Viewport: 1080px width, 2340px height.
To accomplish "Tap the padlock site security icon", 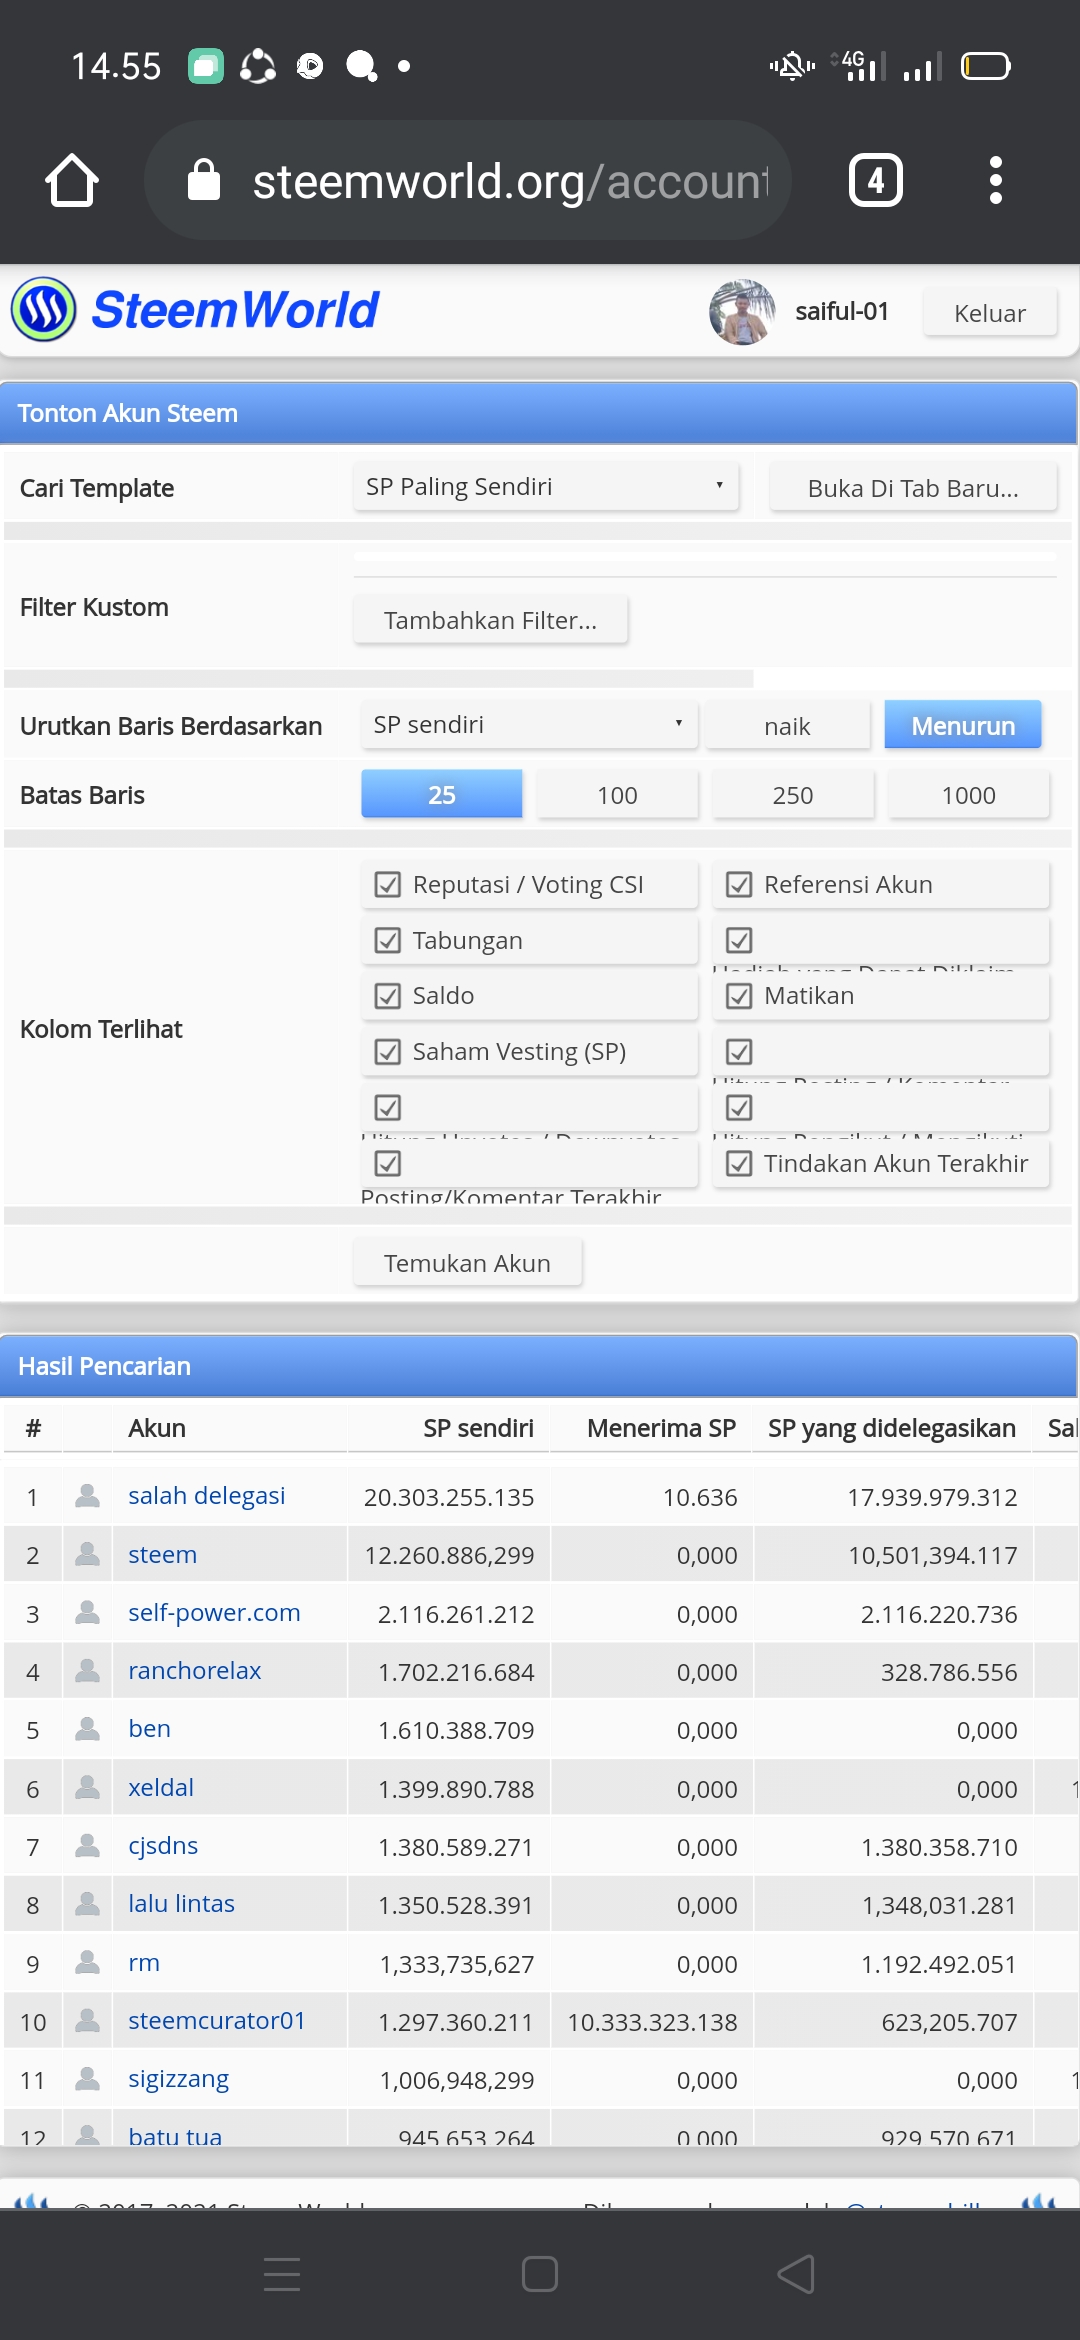I will (x=204, y=180).
